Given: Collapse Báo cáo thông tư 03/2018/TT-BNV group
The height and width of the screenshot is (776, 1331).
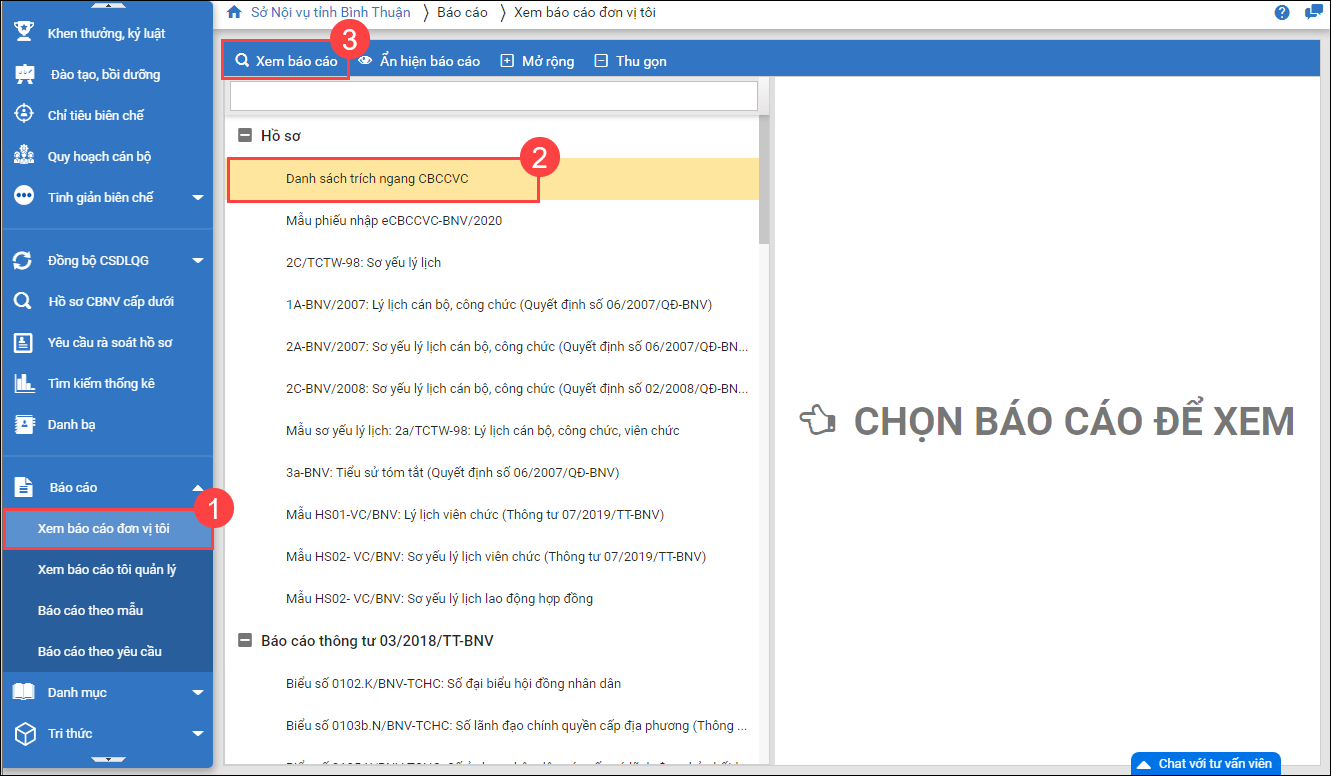Looking at the screenshot, I should point(245,641).
